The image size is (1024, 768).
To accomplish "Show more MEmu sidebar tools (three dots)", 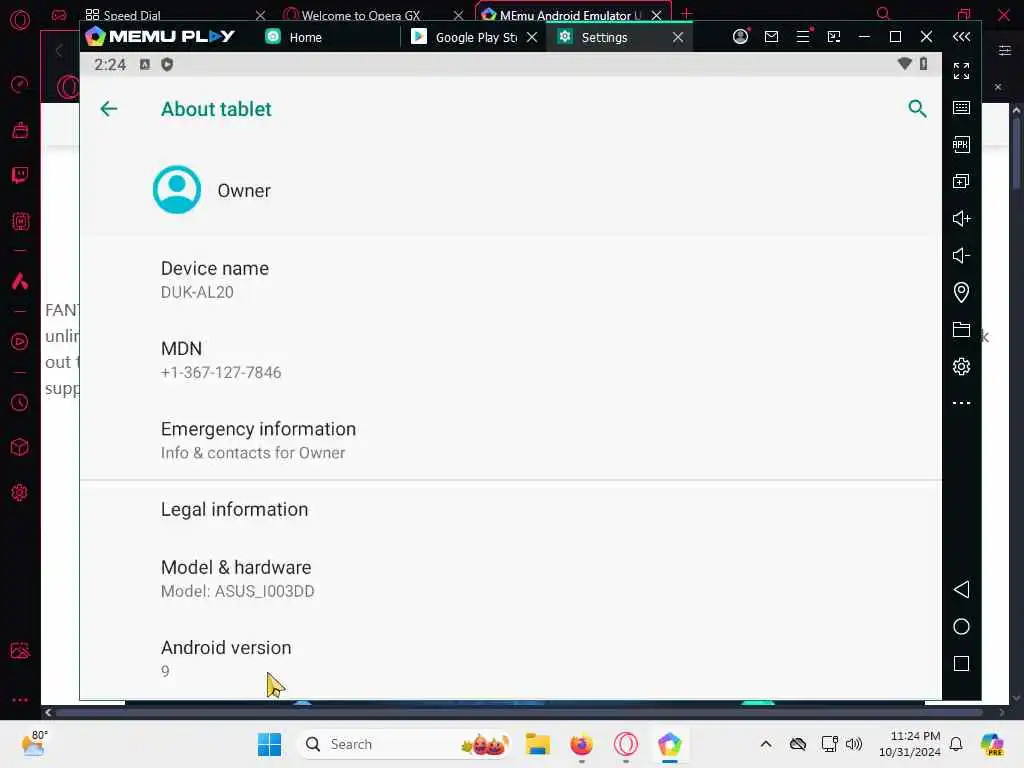I will coord(961,403).
